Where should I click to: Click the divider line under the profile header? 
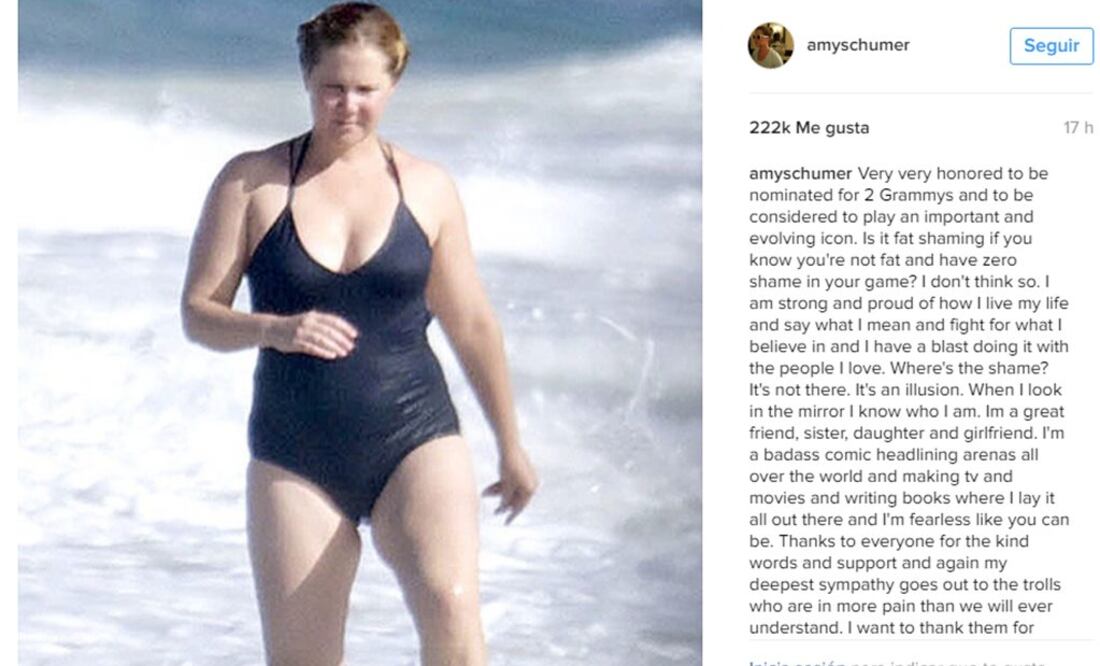tap(920, 93)
